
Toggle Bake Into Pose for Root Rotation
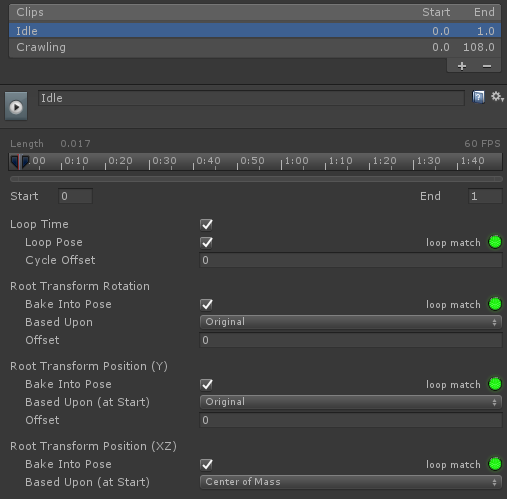click(x=207, y=304)
